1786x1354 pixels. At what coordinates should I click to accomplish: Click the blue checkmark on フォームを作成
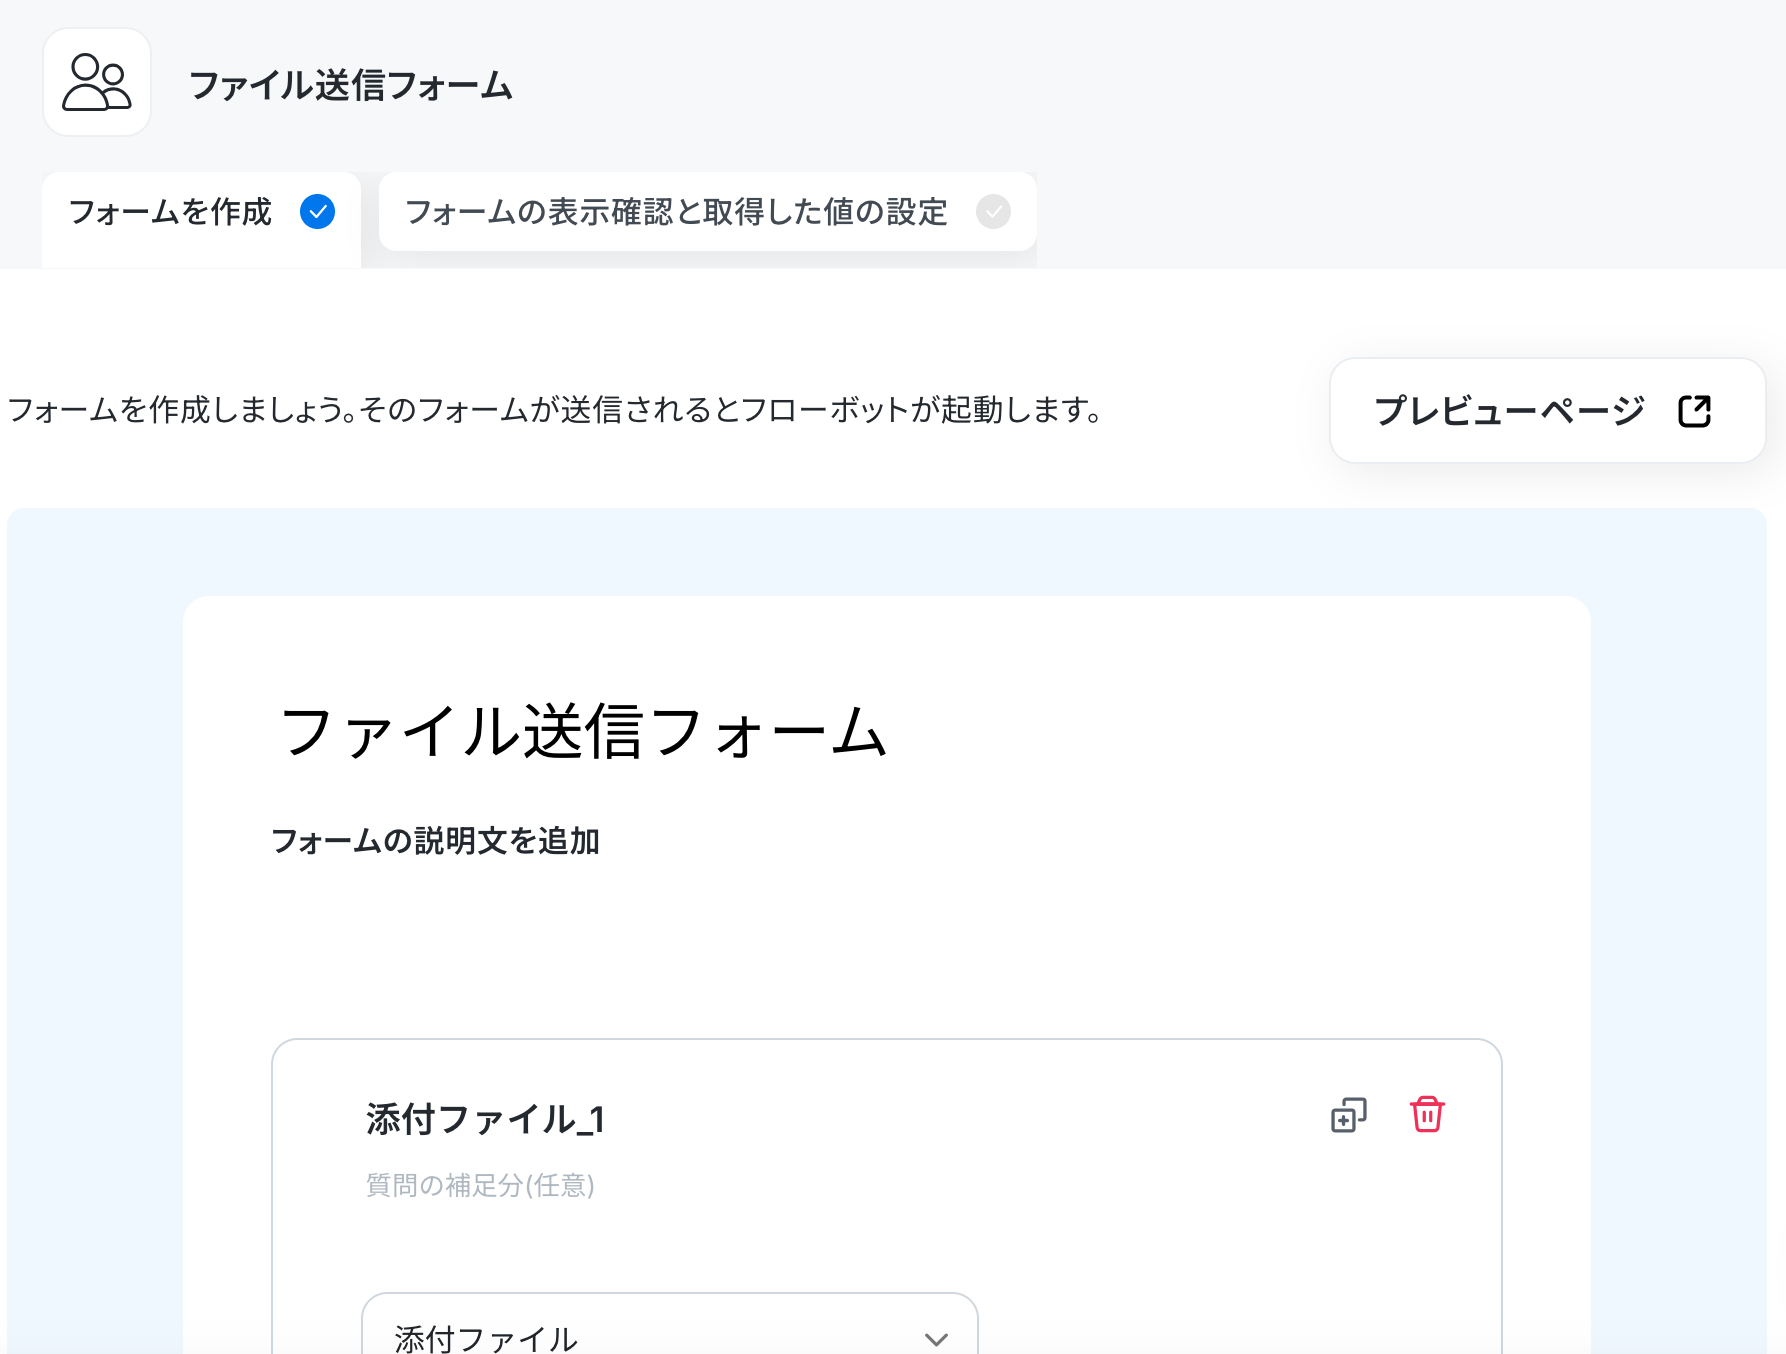tap(317, 212)
